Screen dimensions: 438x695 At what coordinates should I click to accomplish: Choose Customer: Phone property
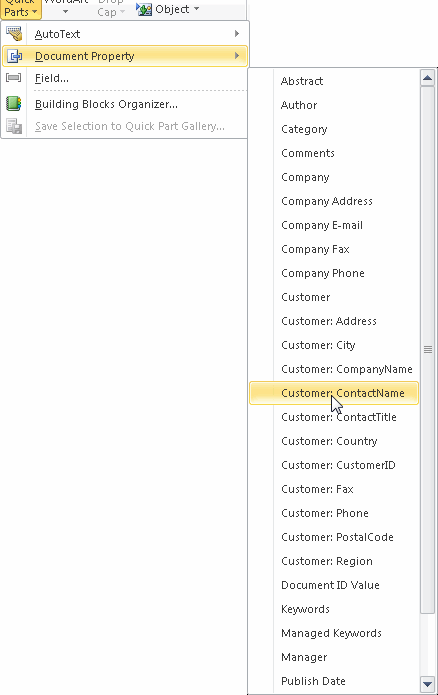334,513
